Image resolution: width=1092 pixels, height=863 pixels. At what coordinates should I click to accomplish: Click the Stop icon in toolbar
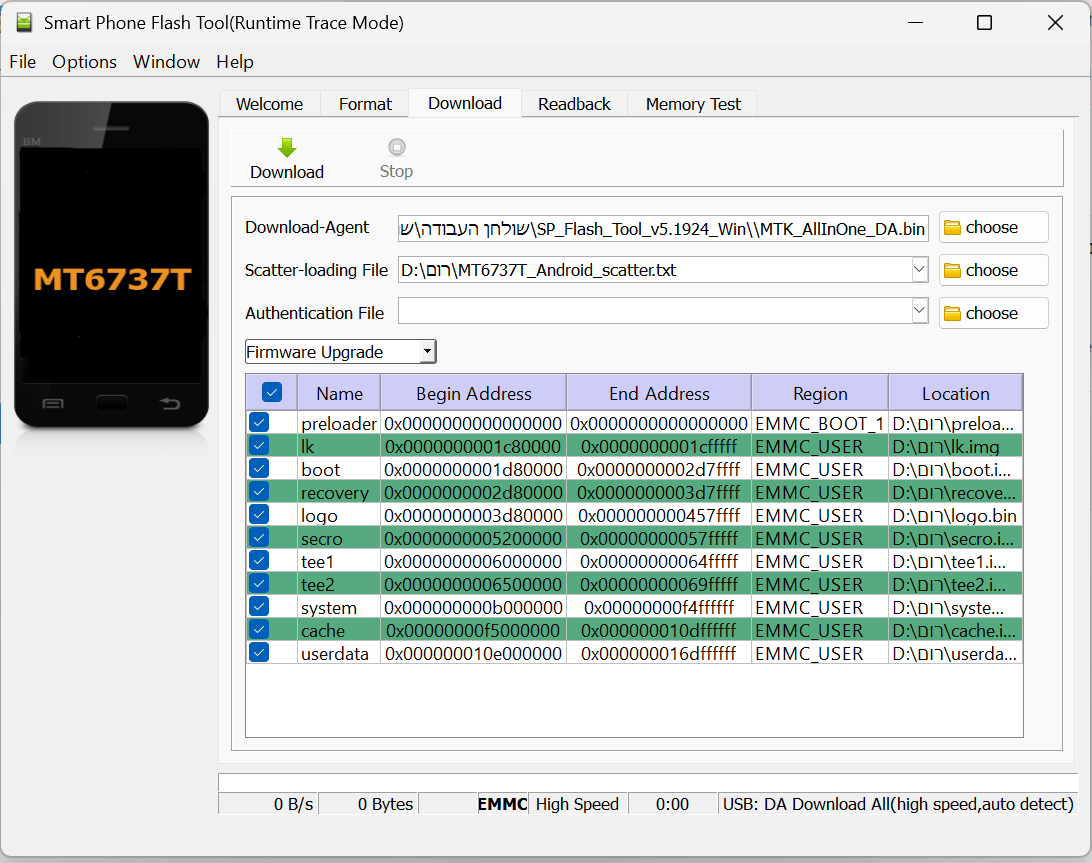tap(396, 148)
